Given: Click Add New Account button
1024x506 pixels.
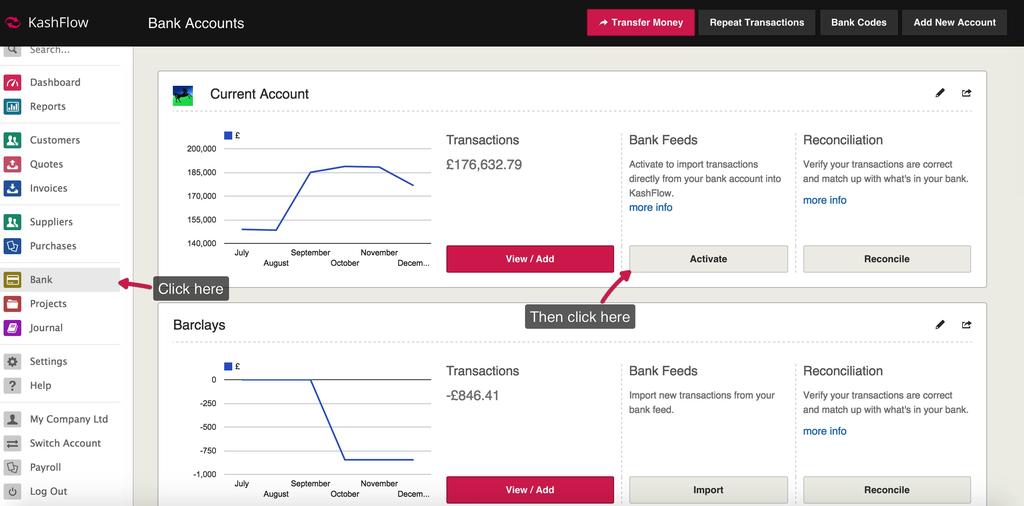Looking at the screenshot, I should click(x=954, y=22).
